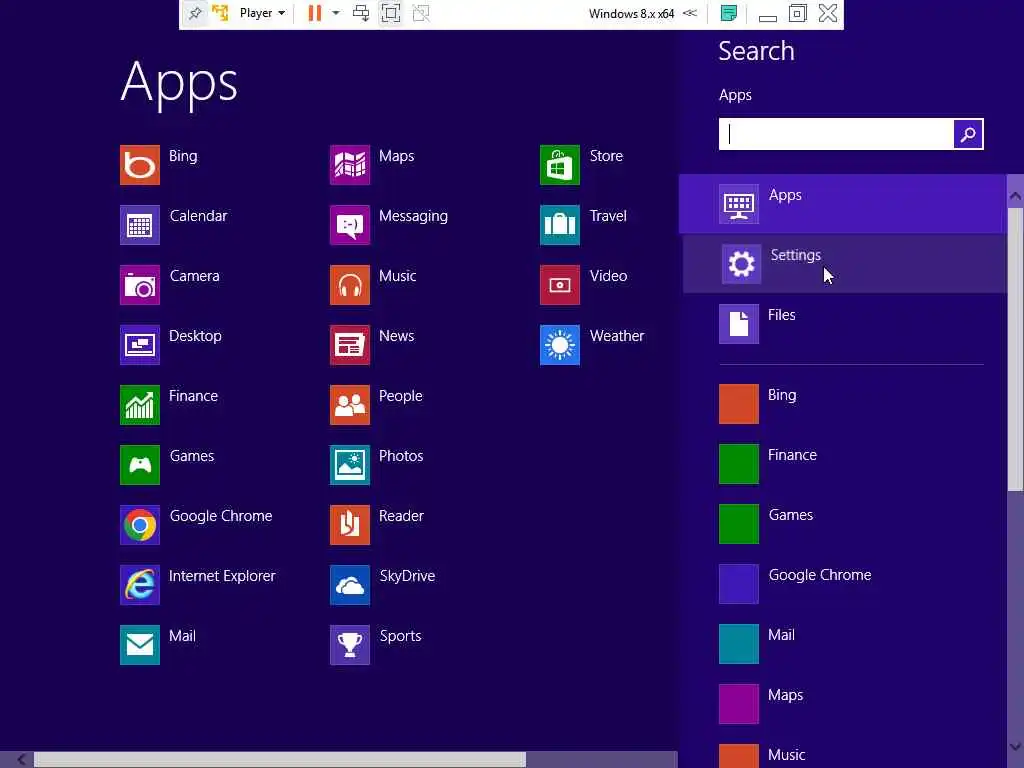Open the Finance app in Apps list
Viewport: 1024px width, 768px height.
click(x=169, y=405)
